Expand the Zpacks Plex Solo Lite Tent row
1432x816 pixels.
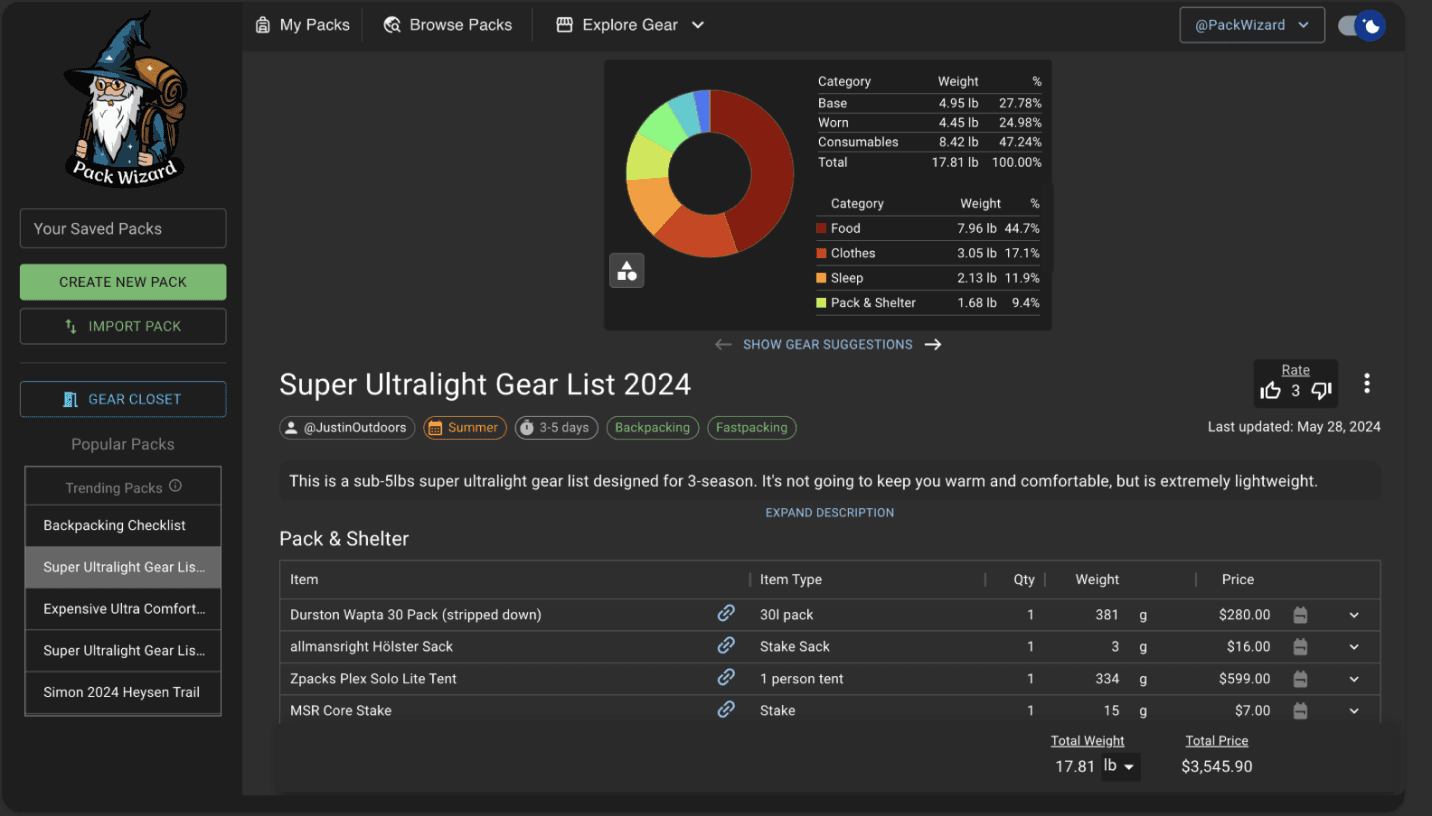tap(1354, 679)
